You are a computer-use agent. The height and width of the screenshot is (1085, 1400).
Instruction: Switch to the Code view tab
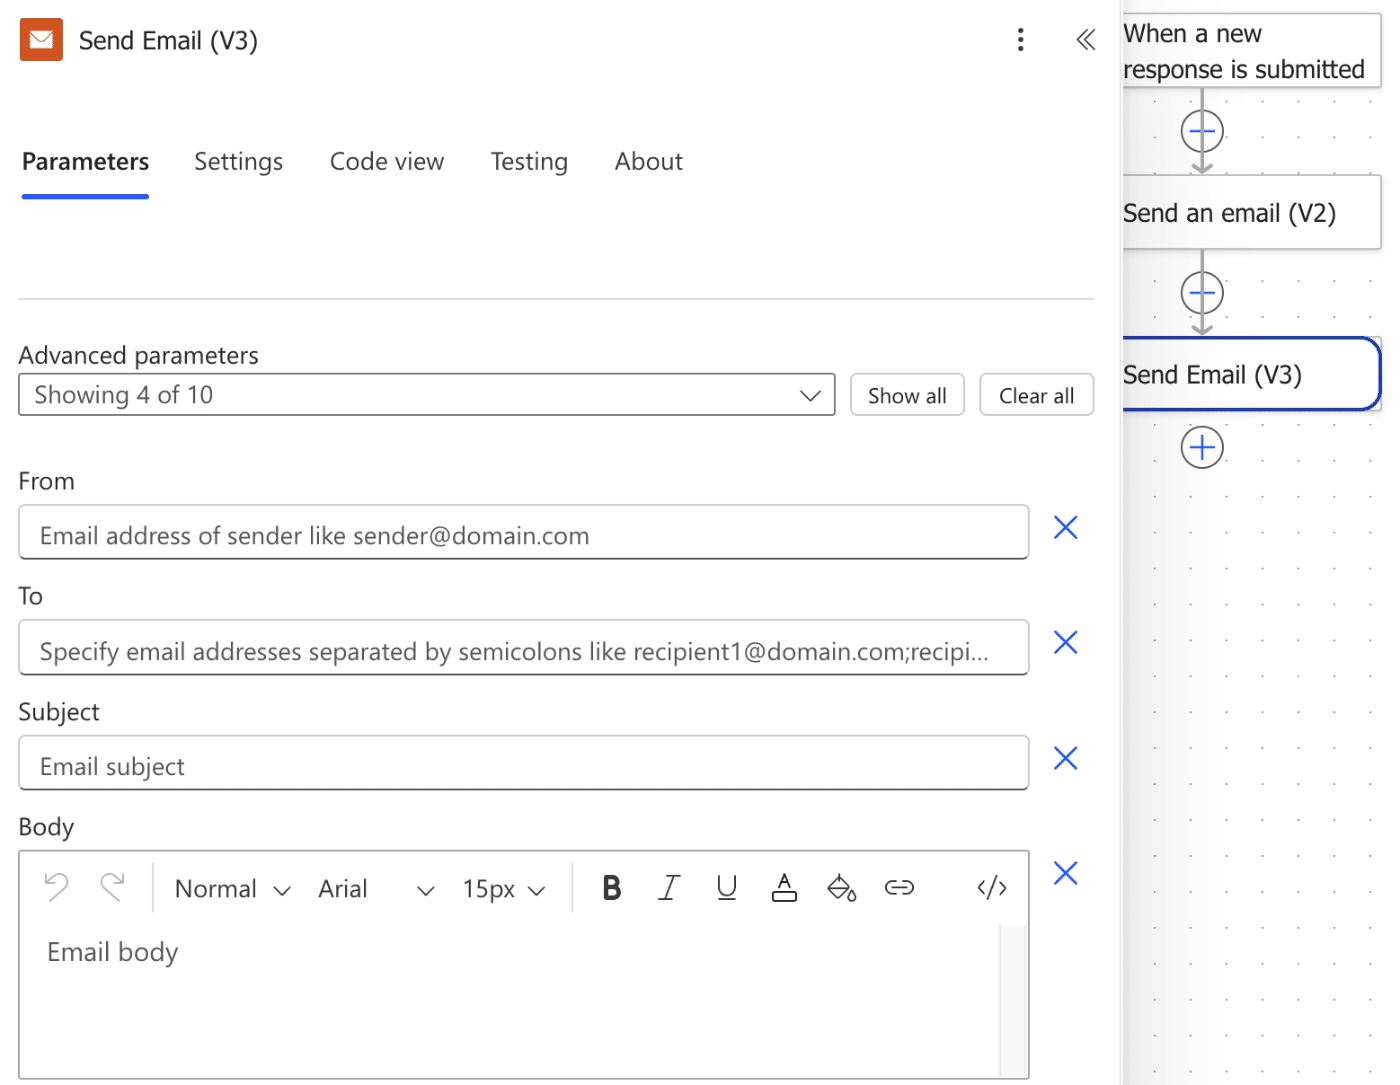387,162
